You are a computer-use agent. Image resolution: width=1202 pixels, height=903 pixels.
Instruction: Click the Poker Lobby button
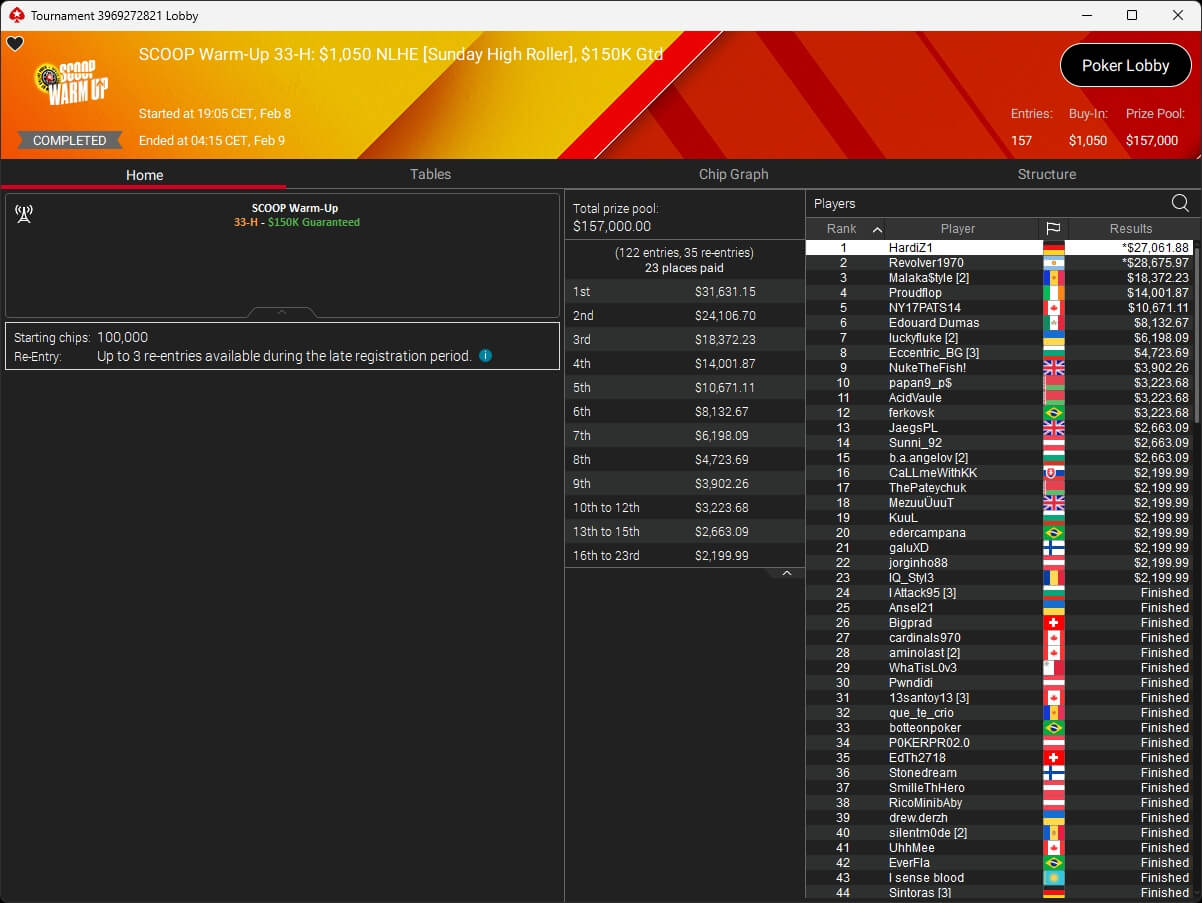1125,66
